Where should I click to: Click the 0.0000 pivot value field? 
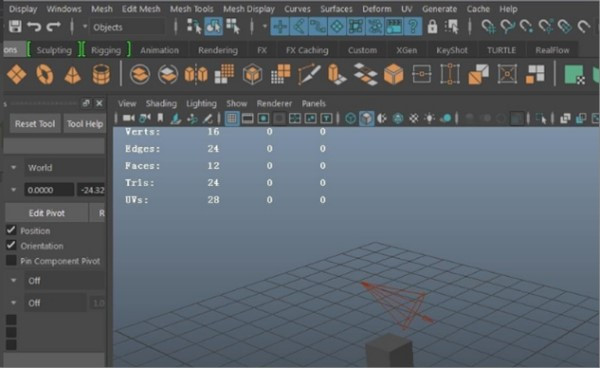(x=49, y=190)
